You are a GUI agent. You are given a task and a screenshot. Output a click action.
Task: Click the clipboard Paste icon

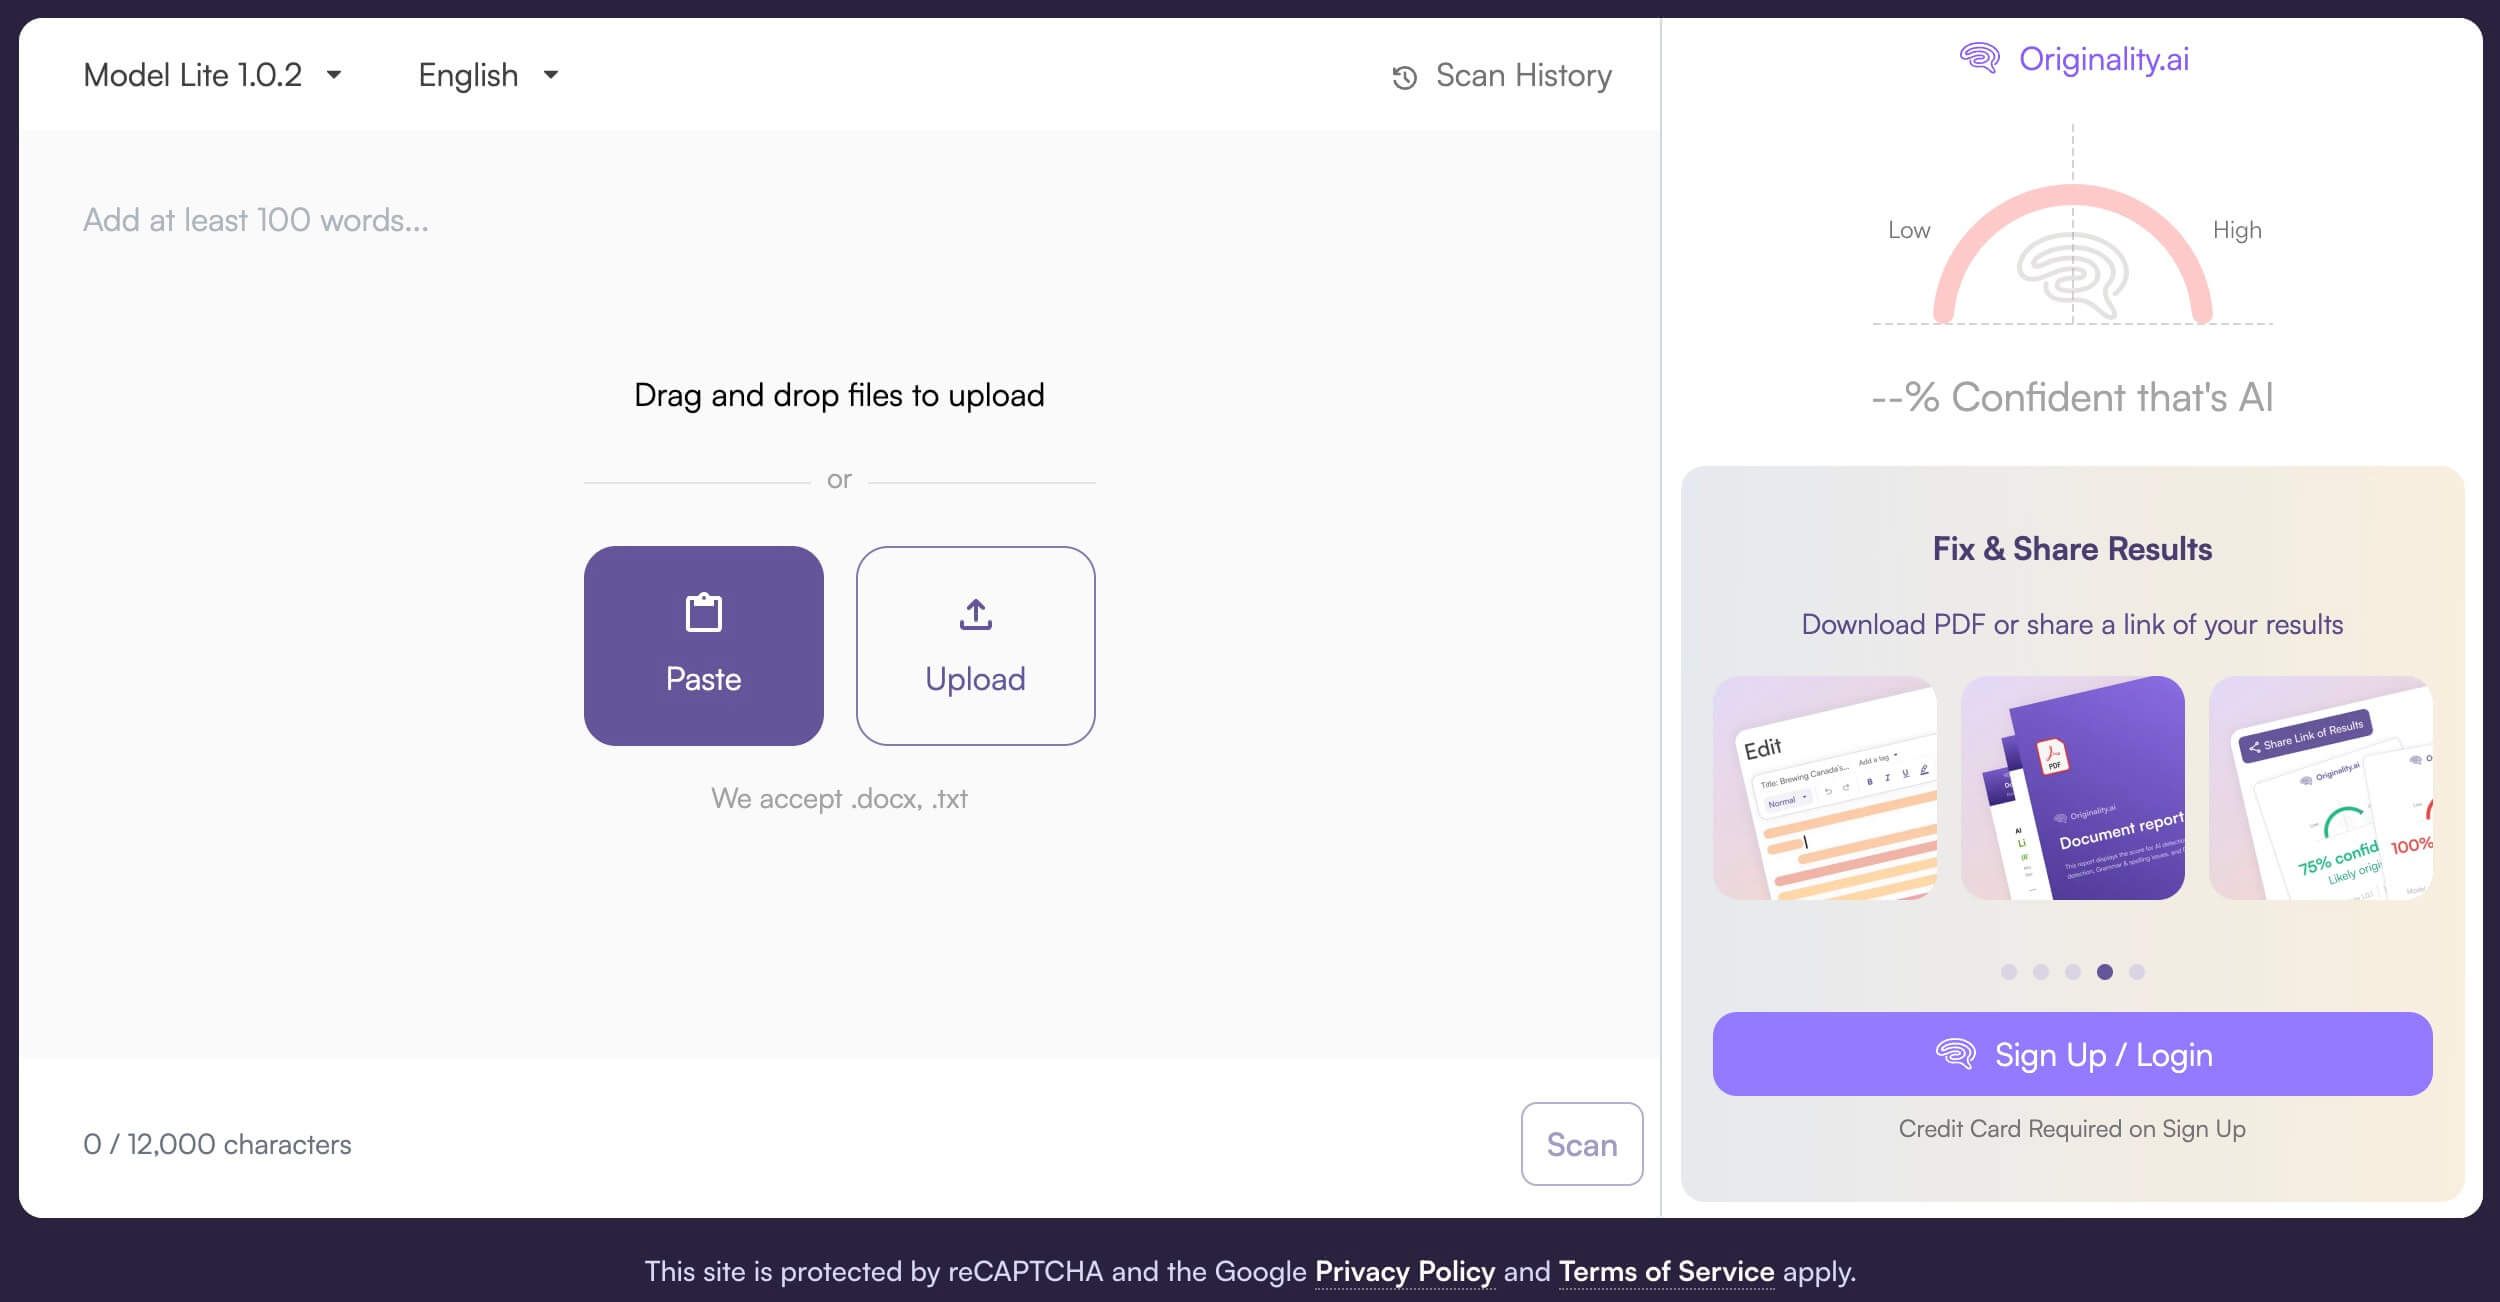[703, 613]
